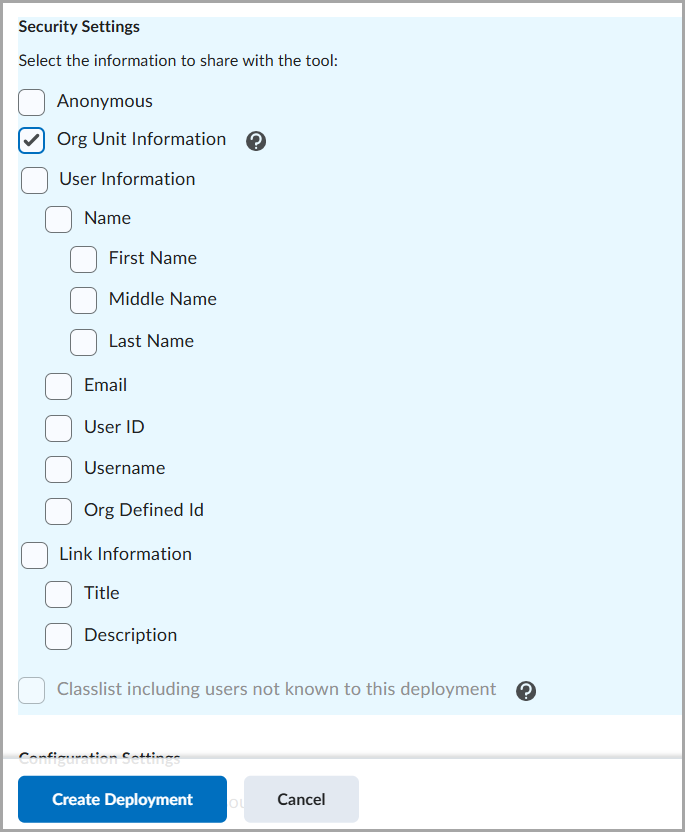Image resolution: width=685 pixels, height=832 pixels.
Task: Enable Title sharing under Link Information
Action: [x=58, y=594]
